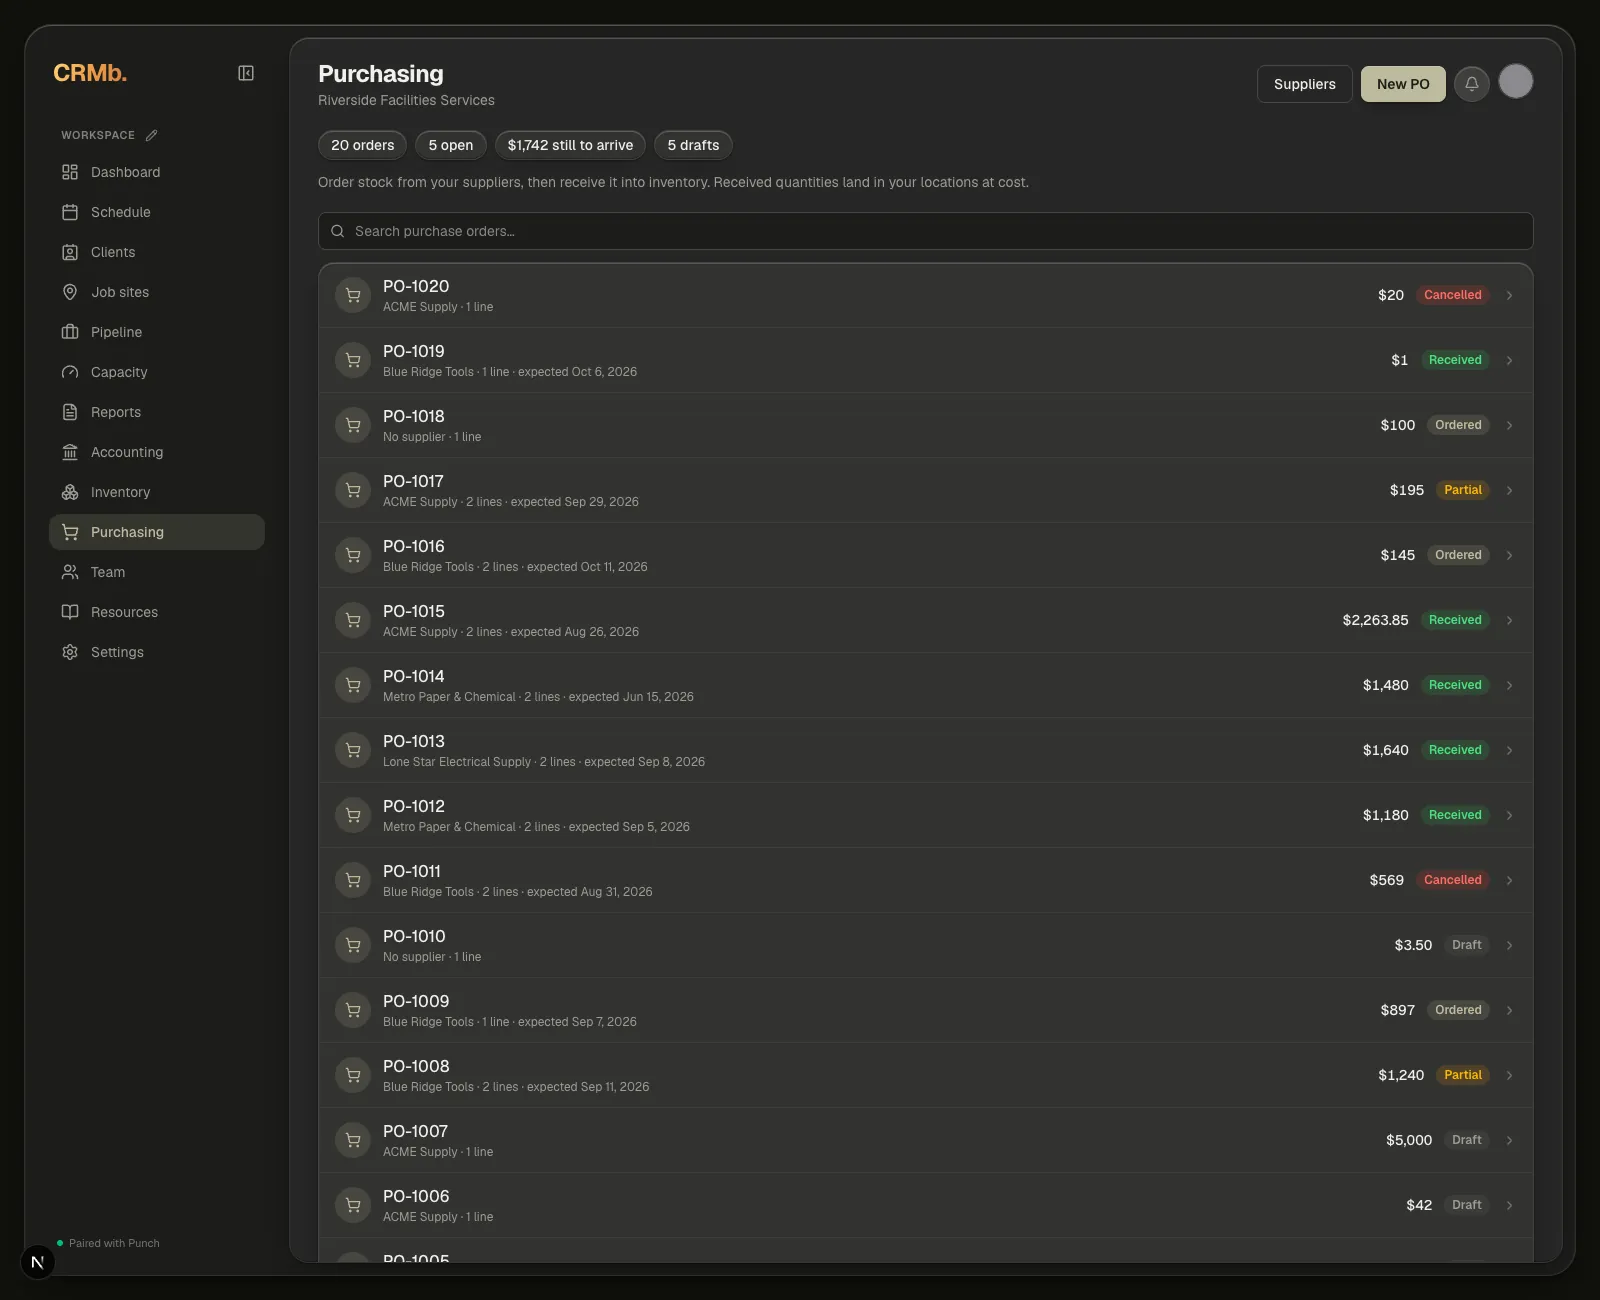
Task: Open the PO-1007 order title
Action: click(415, 1131)
